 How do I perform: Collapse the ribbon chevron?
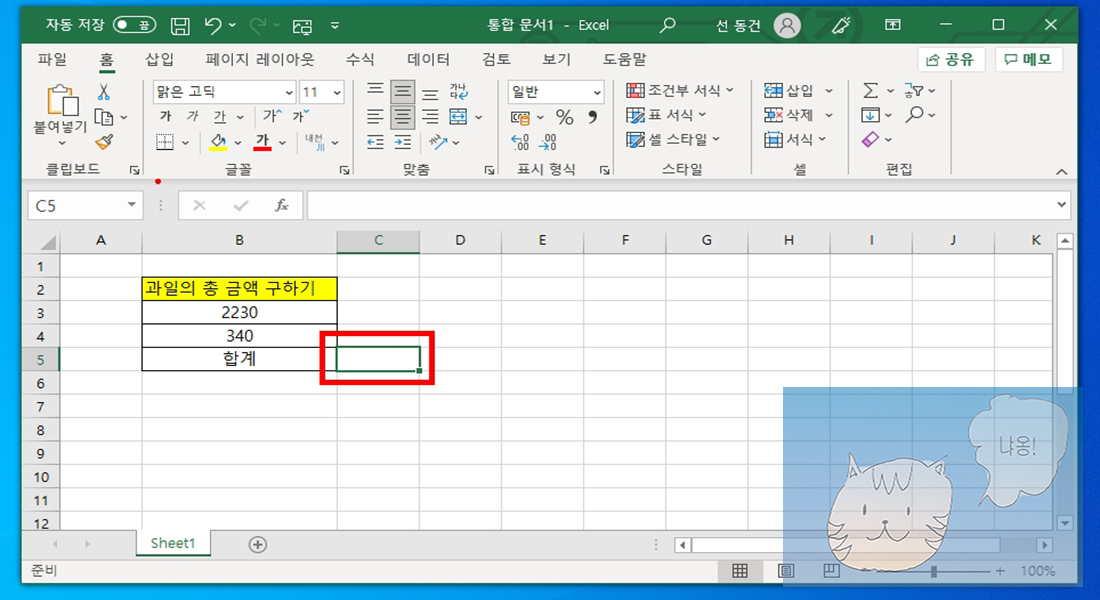[1061, 172]
